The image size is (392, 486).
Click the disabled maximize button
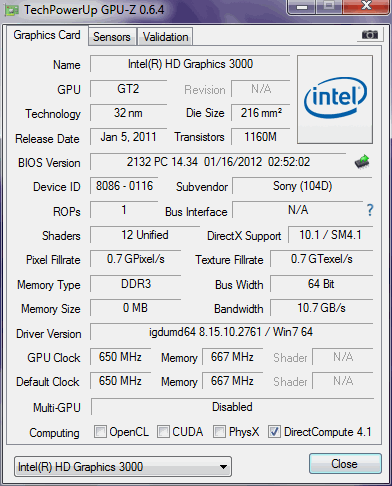click(x=329, y=7)
